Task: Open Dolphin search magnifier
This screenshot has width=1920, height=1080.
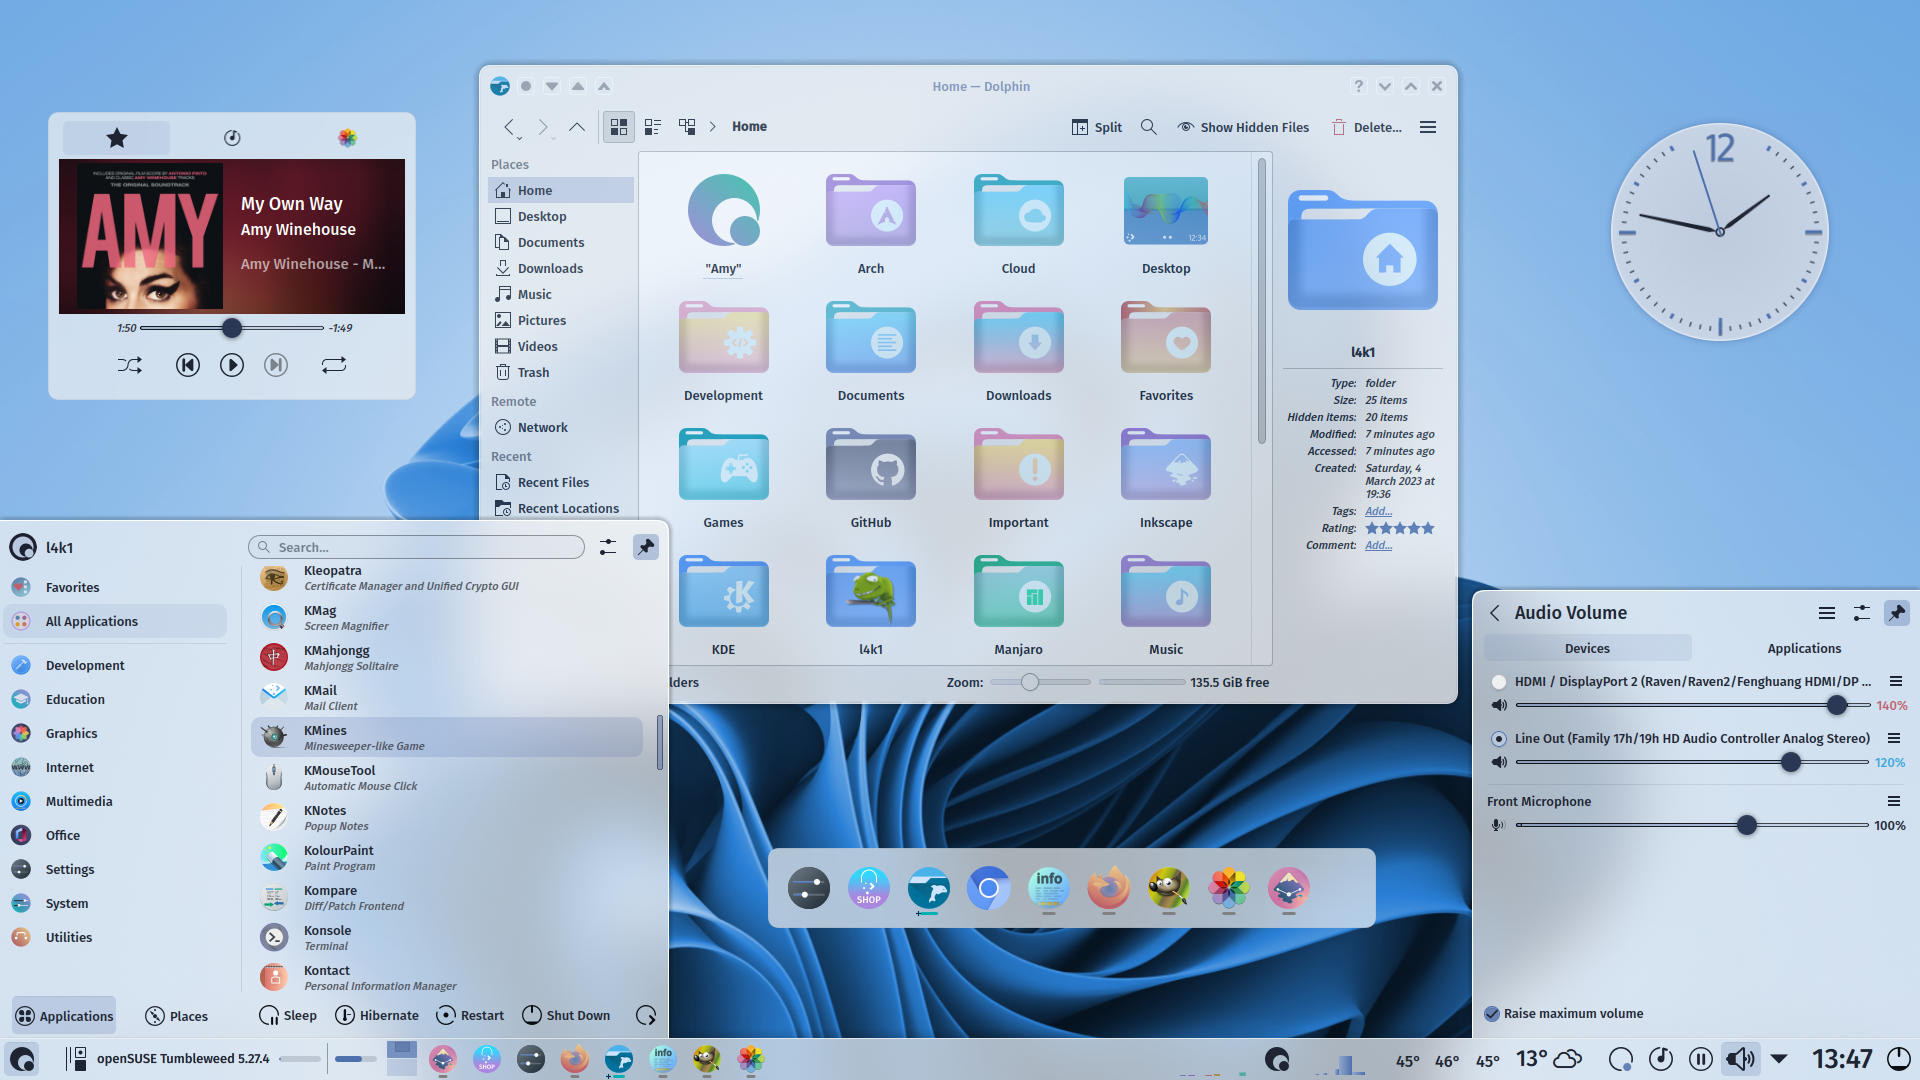Action: pyautogui.click(x=1149, y=127)
